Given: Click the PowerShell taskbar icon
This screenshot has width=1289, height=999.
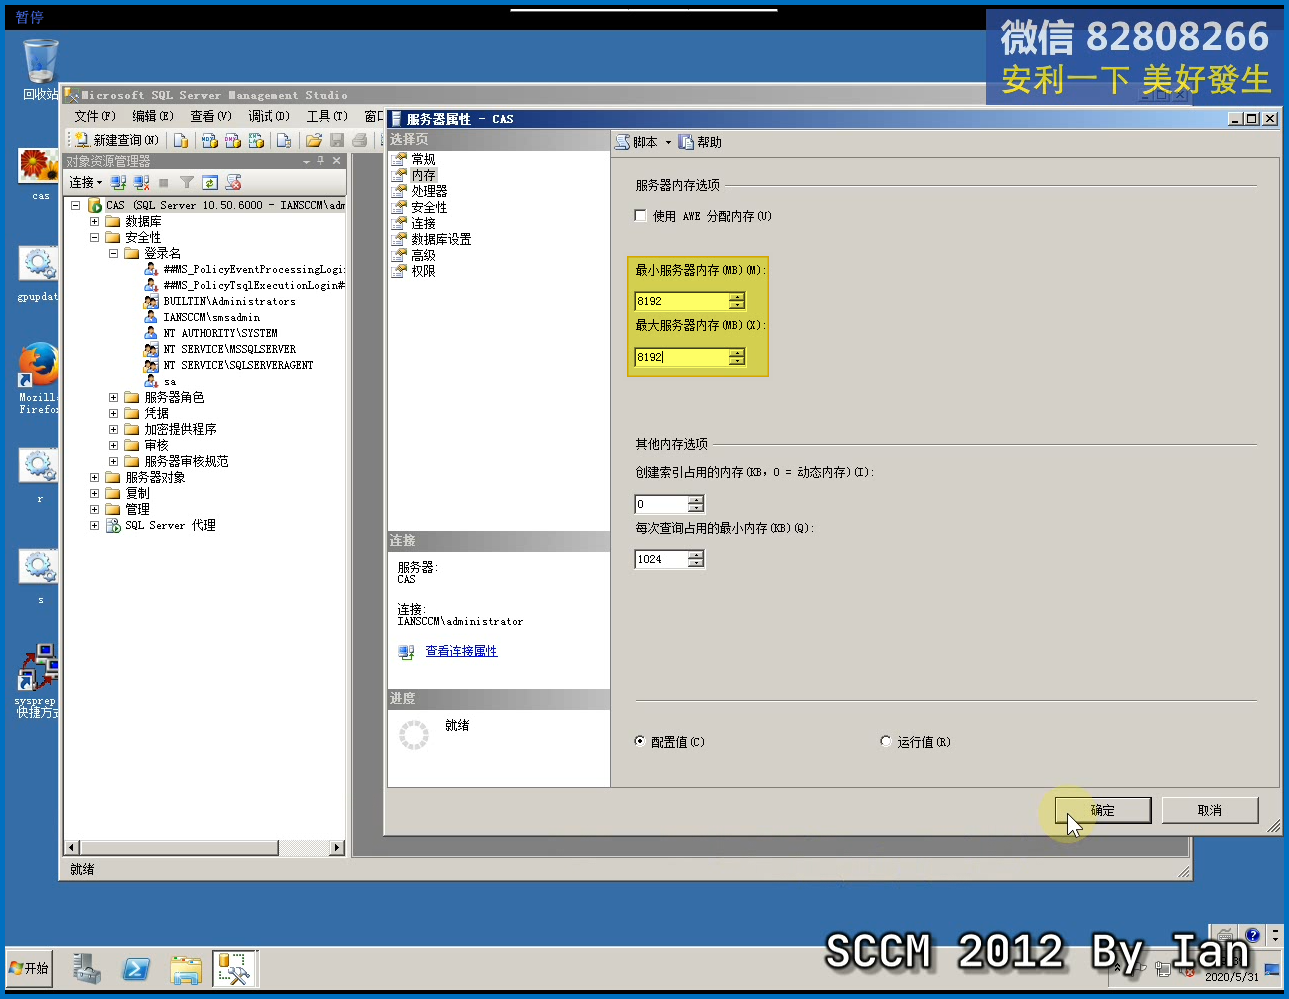Looking at the screenshot, I should pyautogui.click(x=136, y=968).
